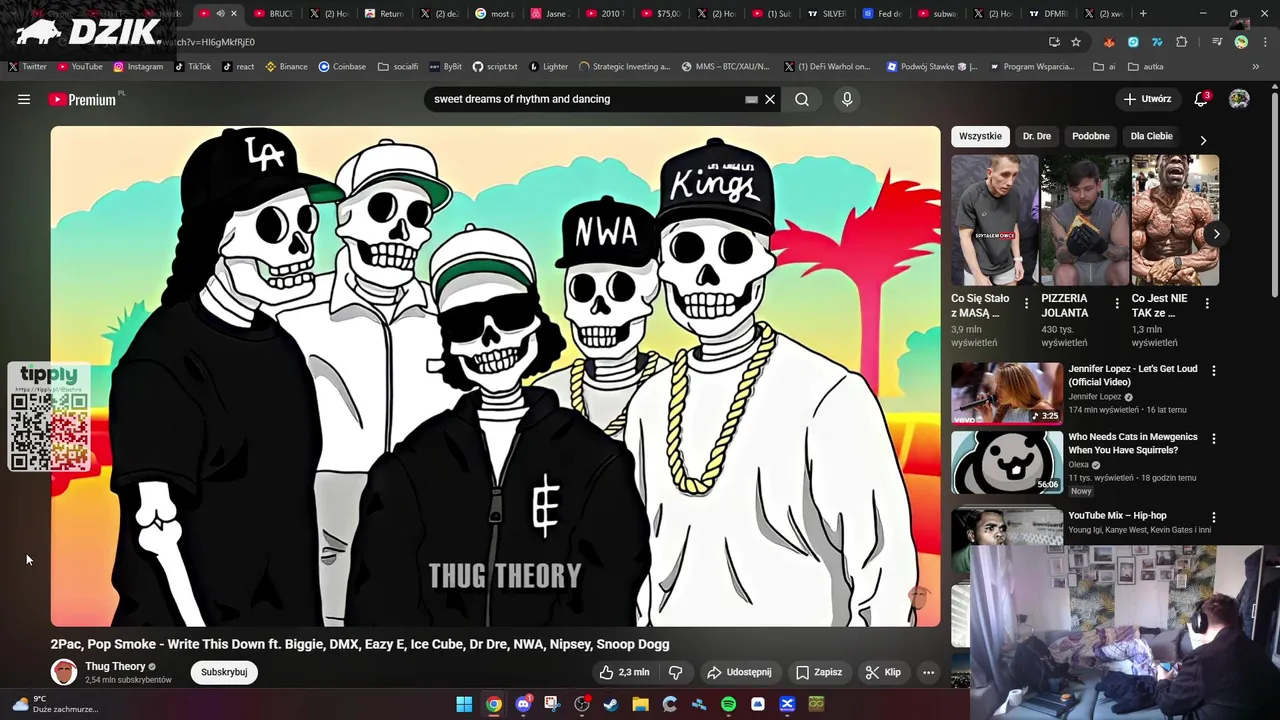
Task: Switch to the SILVER browser tab
Action: point(827,14)
